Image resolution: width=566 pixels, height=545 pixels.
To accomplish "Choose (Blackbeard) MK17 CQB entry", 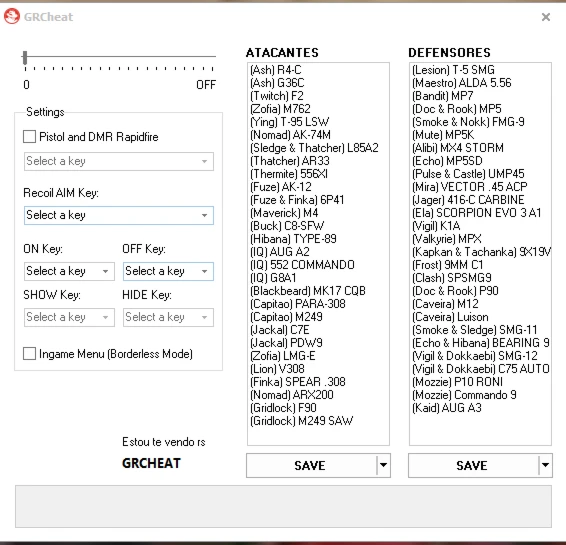I will coord(308,291).
